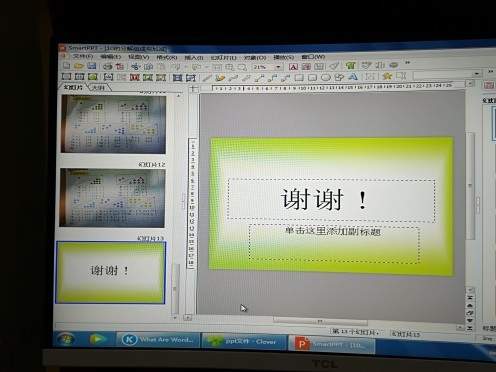Click the Open folder icon
Image resolution: width=496 pixels, height=372 pixels.
(79, 66)
